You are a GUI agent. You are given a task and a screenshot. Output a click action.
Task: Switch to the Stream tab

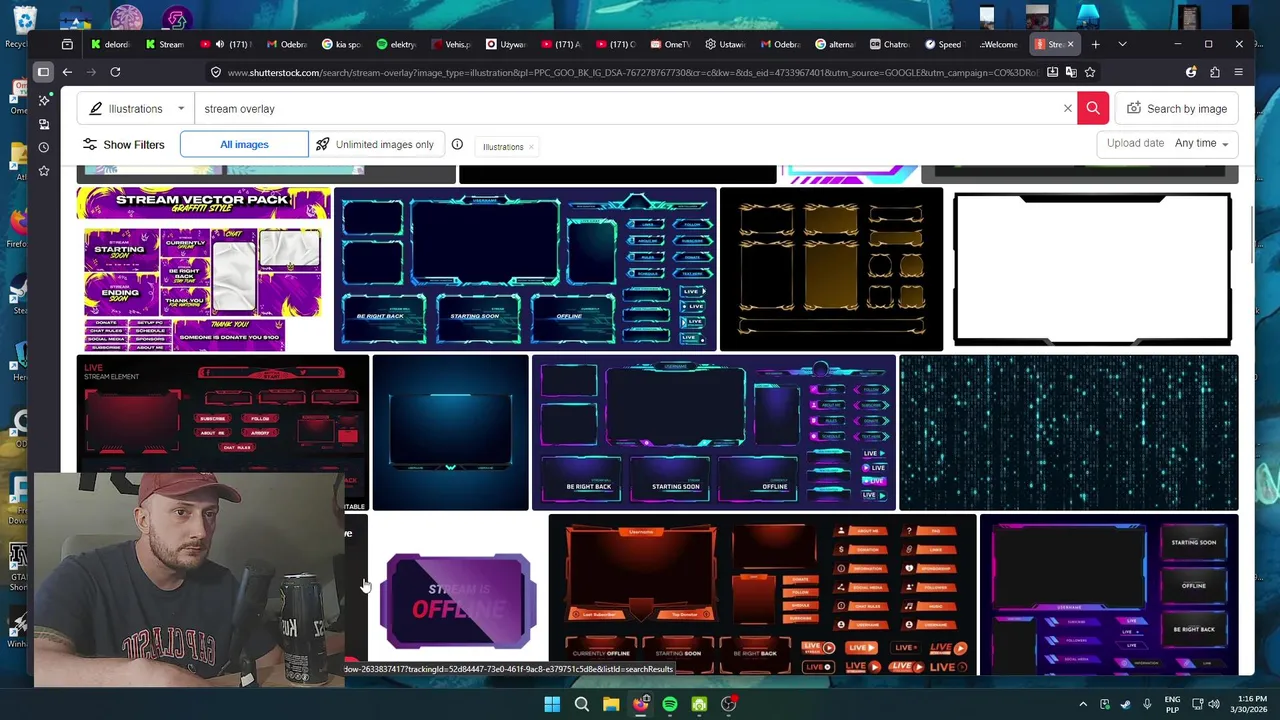[x=165, y=44]
